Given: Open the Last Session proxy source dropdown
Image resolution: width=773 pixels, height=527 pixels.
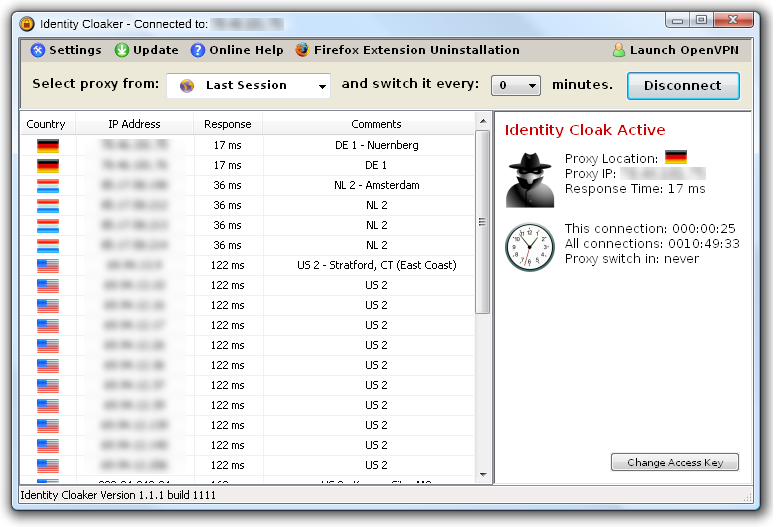Looking at the screenshot, I should pos(248,86).
